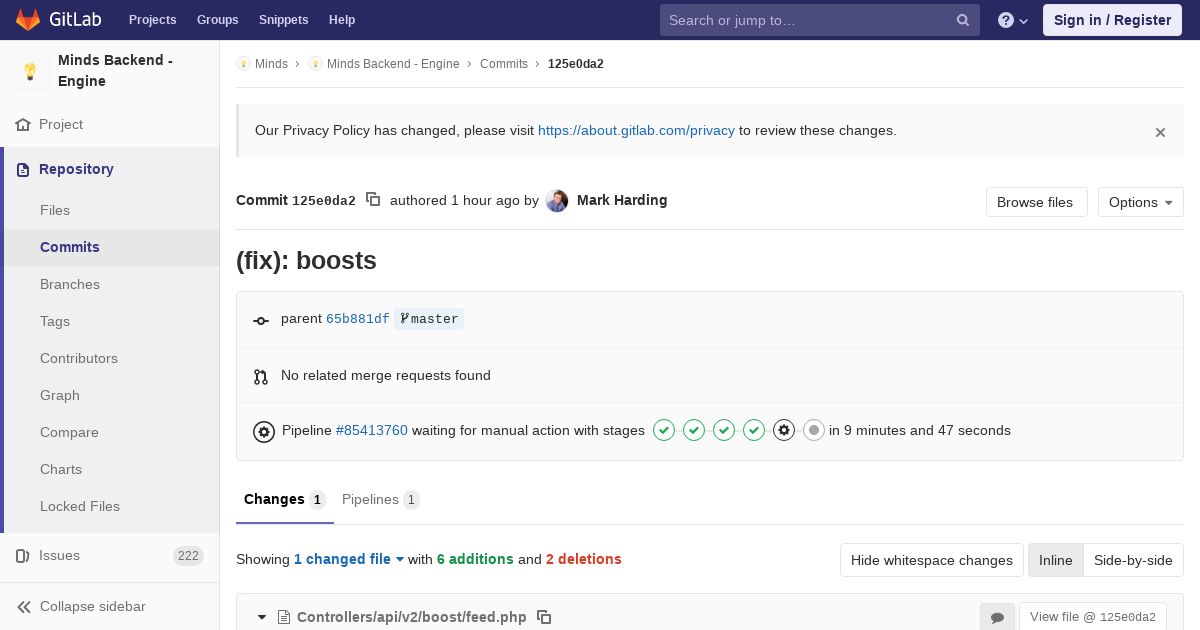Click View file @ 125e0da2 button
Viewport: 1200px width, 630px height.
click(1092, 617)
